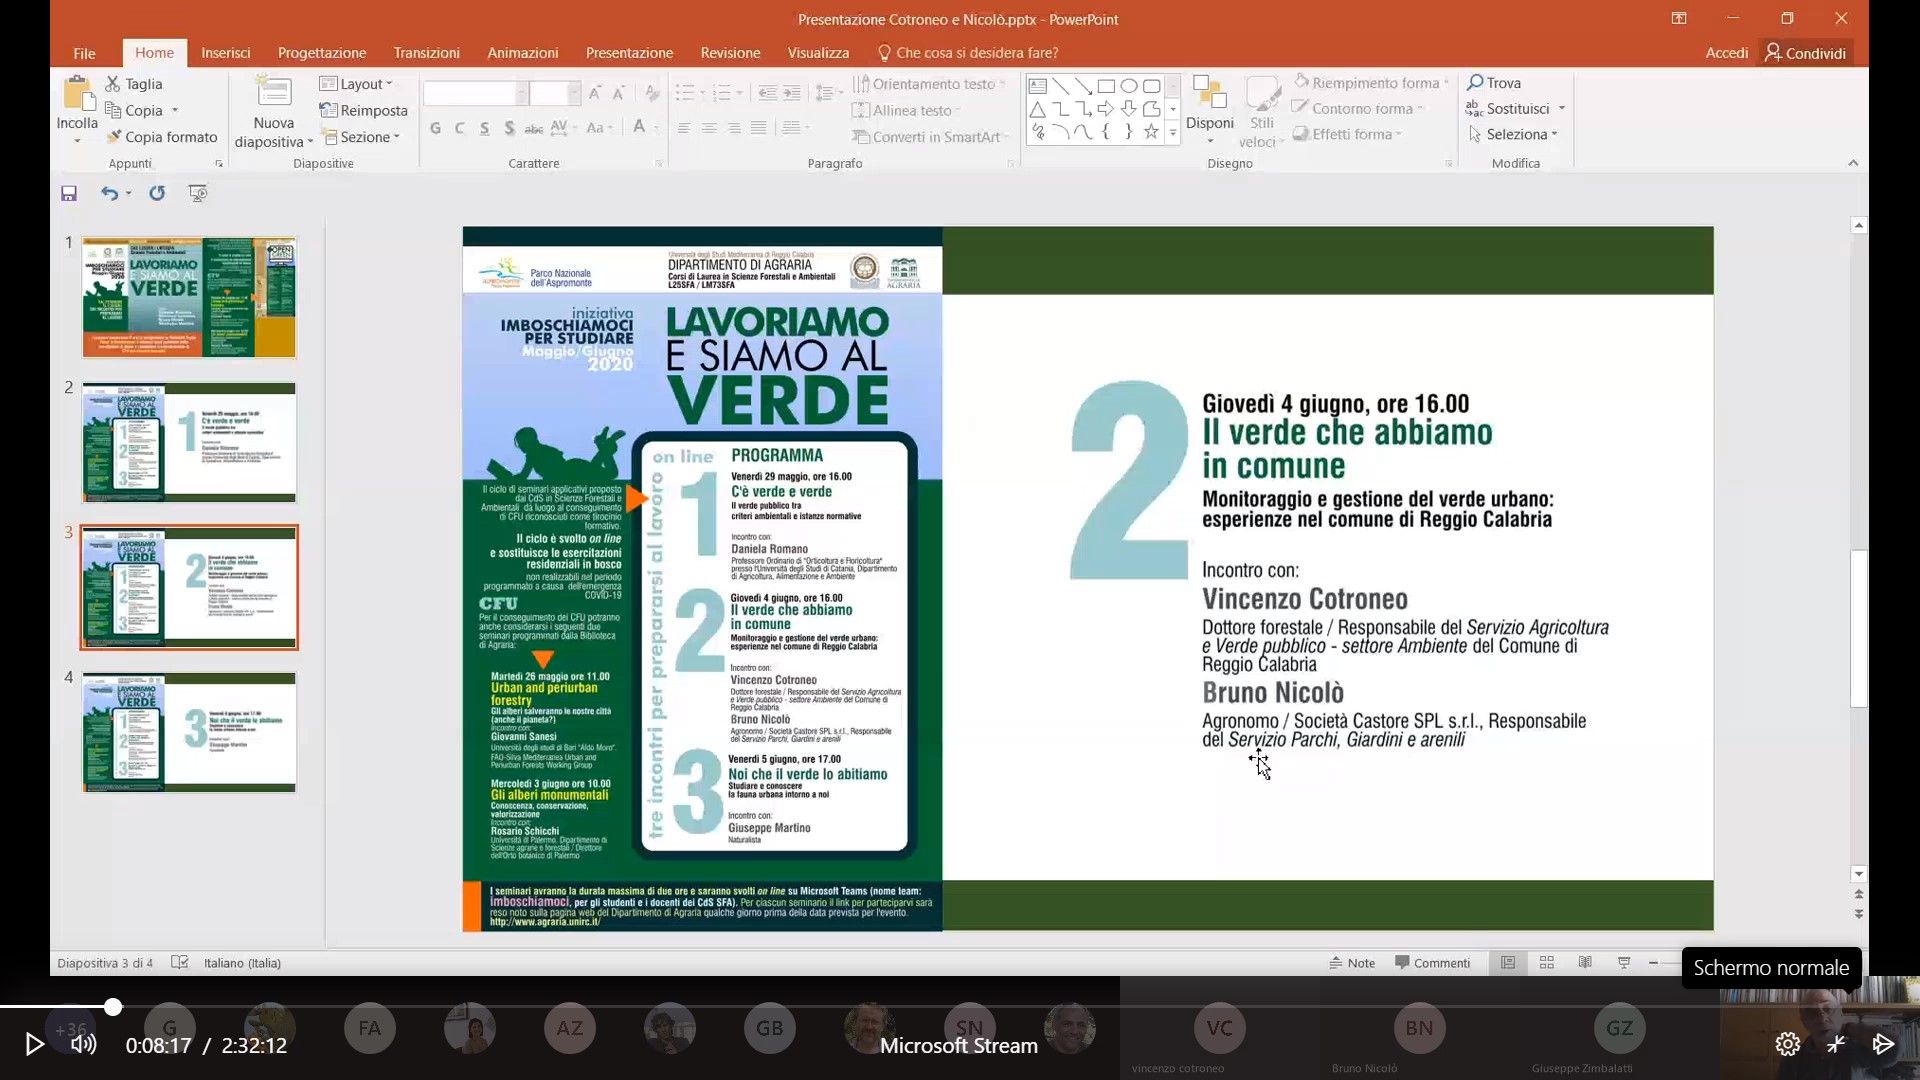Click the Condividi button
The height and width of the screenshot is (1080, 1920).
point(1806,53)
